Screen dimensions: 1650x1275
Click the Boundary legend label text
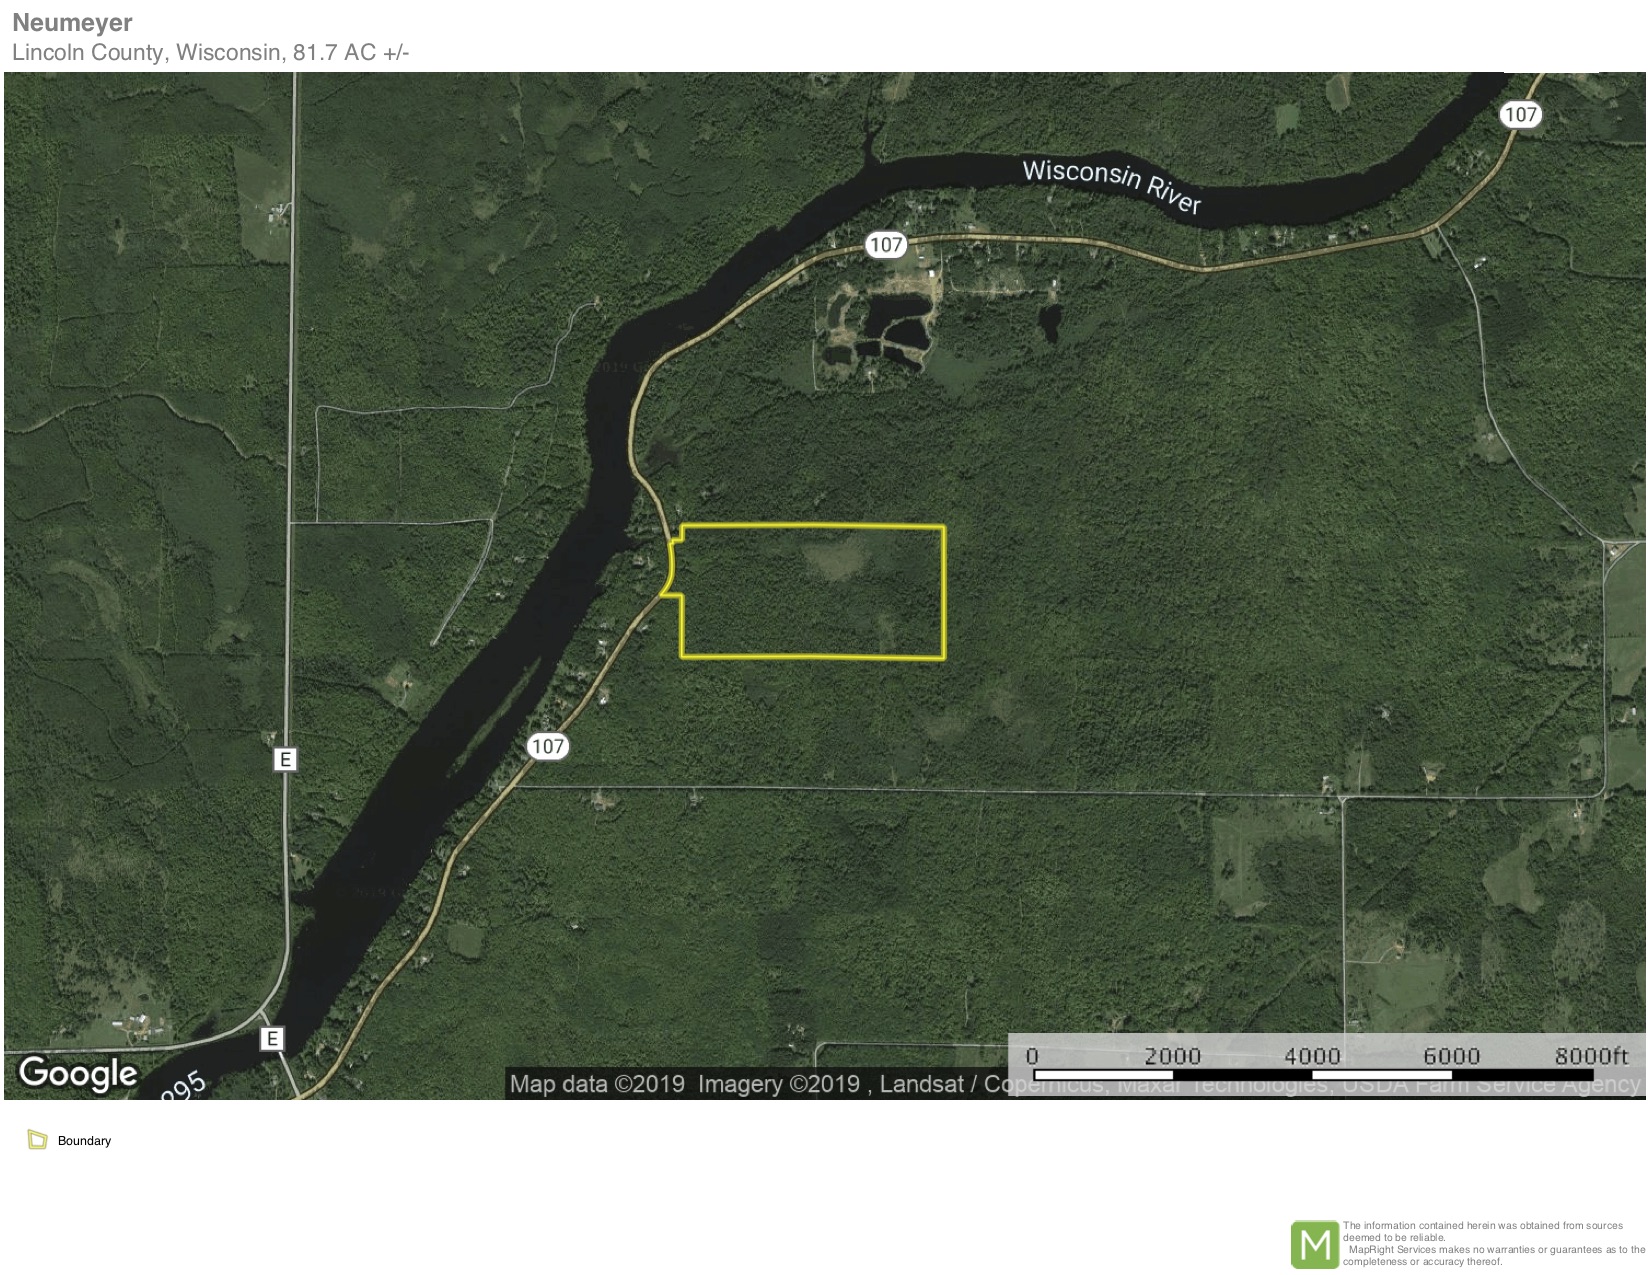(x=84, y=1141)
